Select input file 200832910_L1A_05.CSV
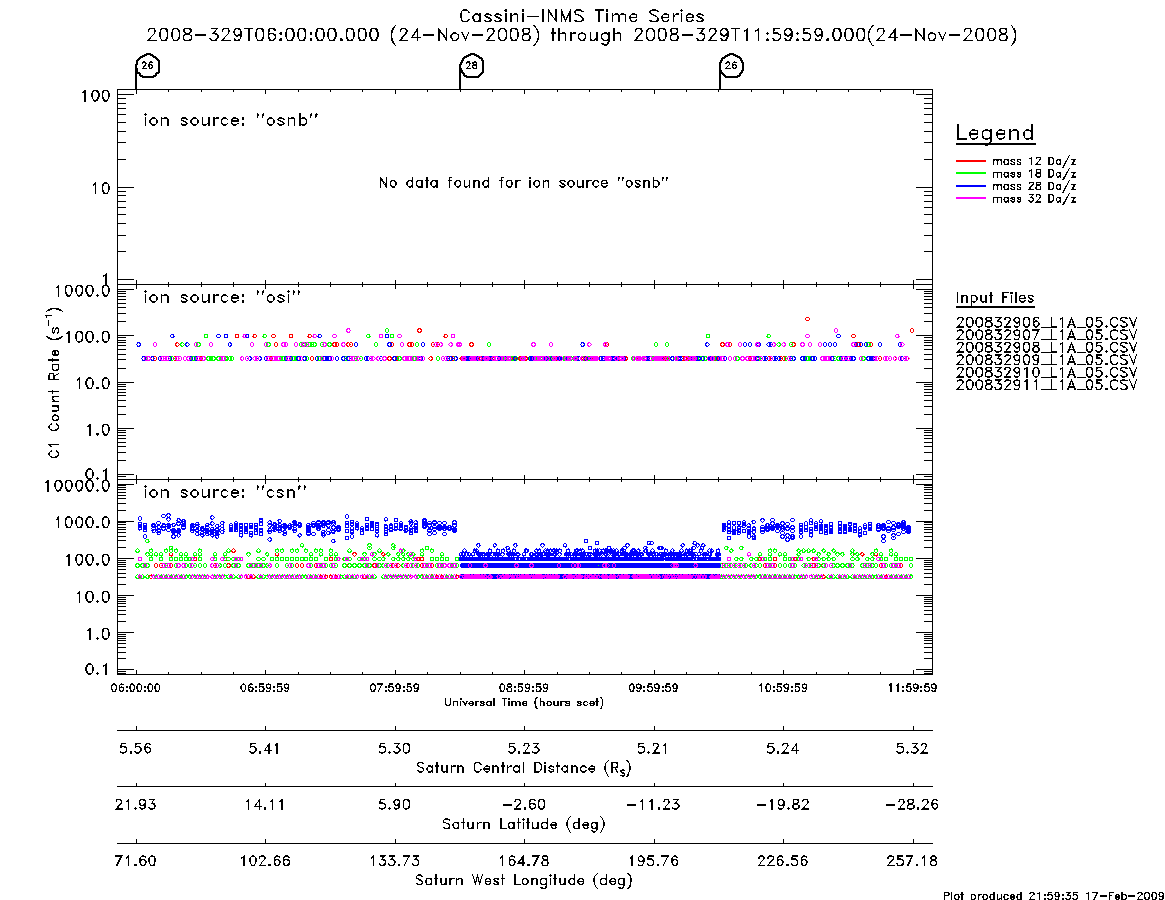Viewport: 1165px width, 900px height. click(x=1046, y=372)
